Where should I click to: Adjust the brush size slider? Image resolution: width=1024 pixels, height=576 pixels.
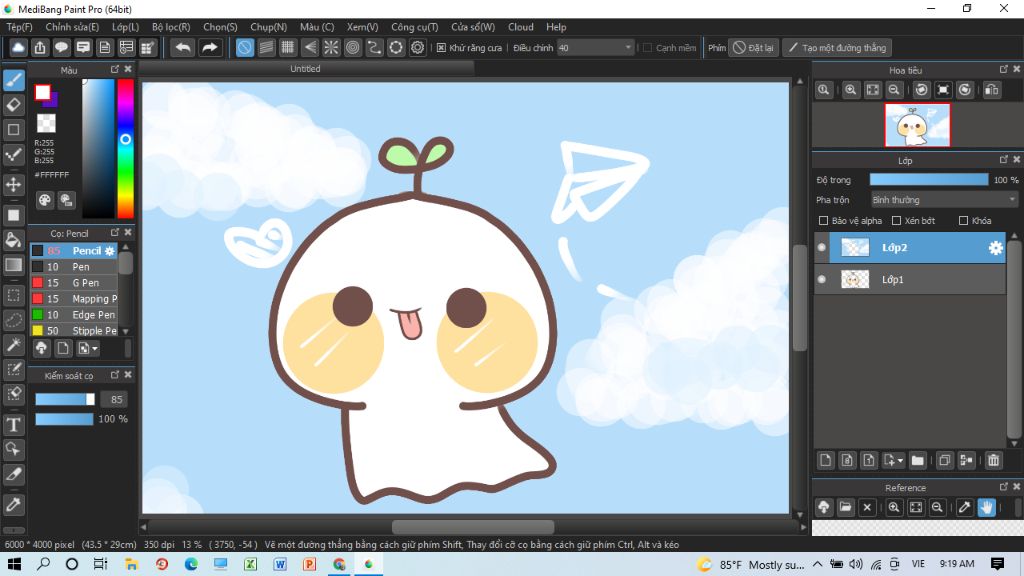coord(65,399)
